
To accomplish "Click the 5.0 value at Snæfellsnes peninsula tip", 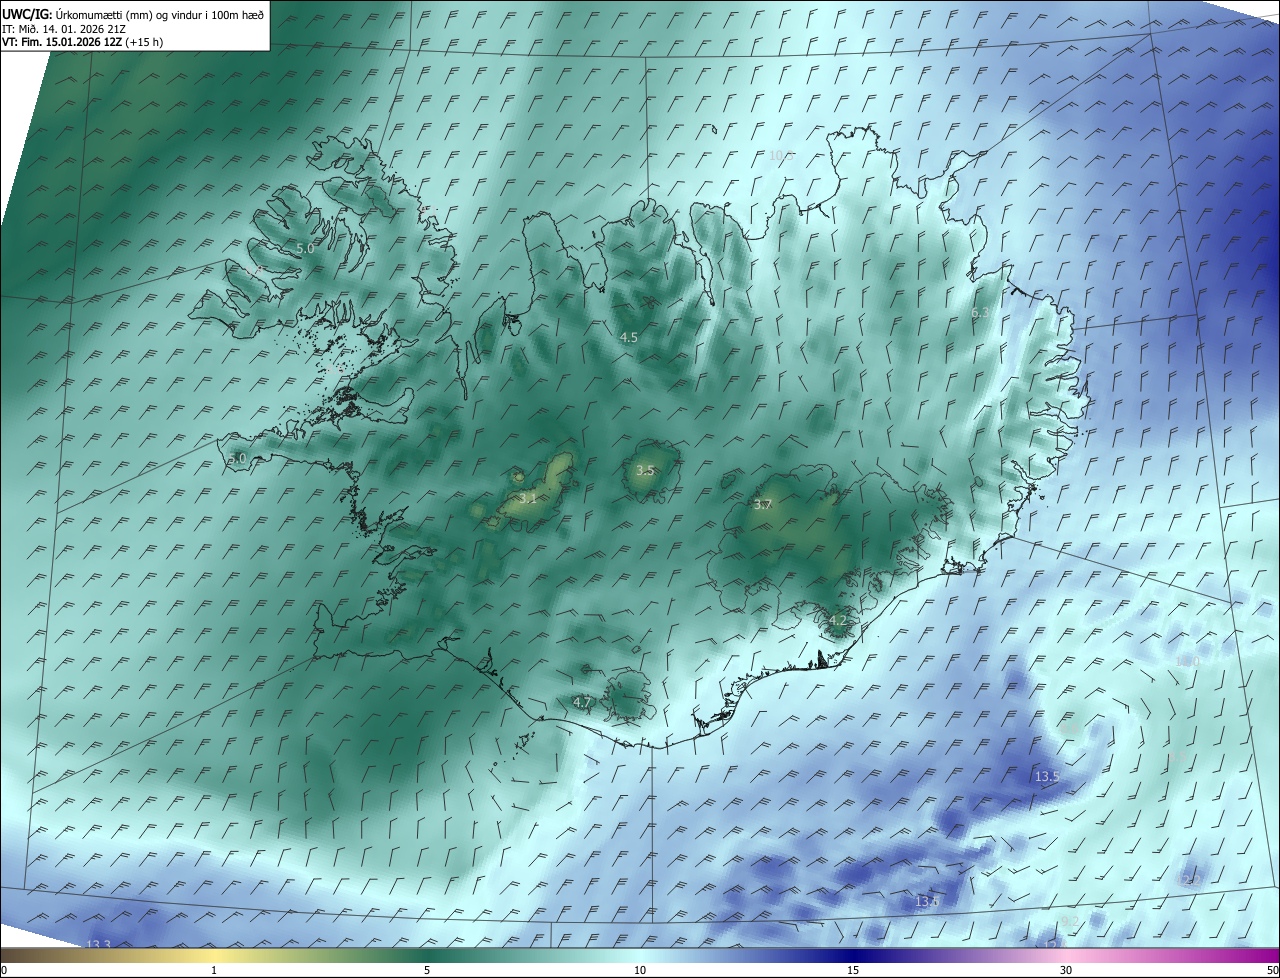I will pyautogui.click(x=237, y=458).
